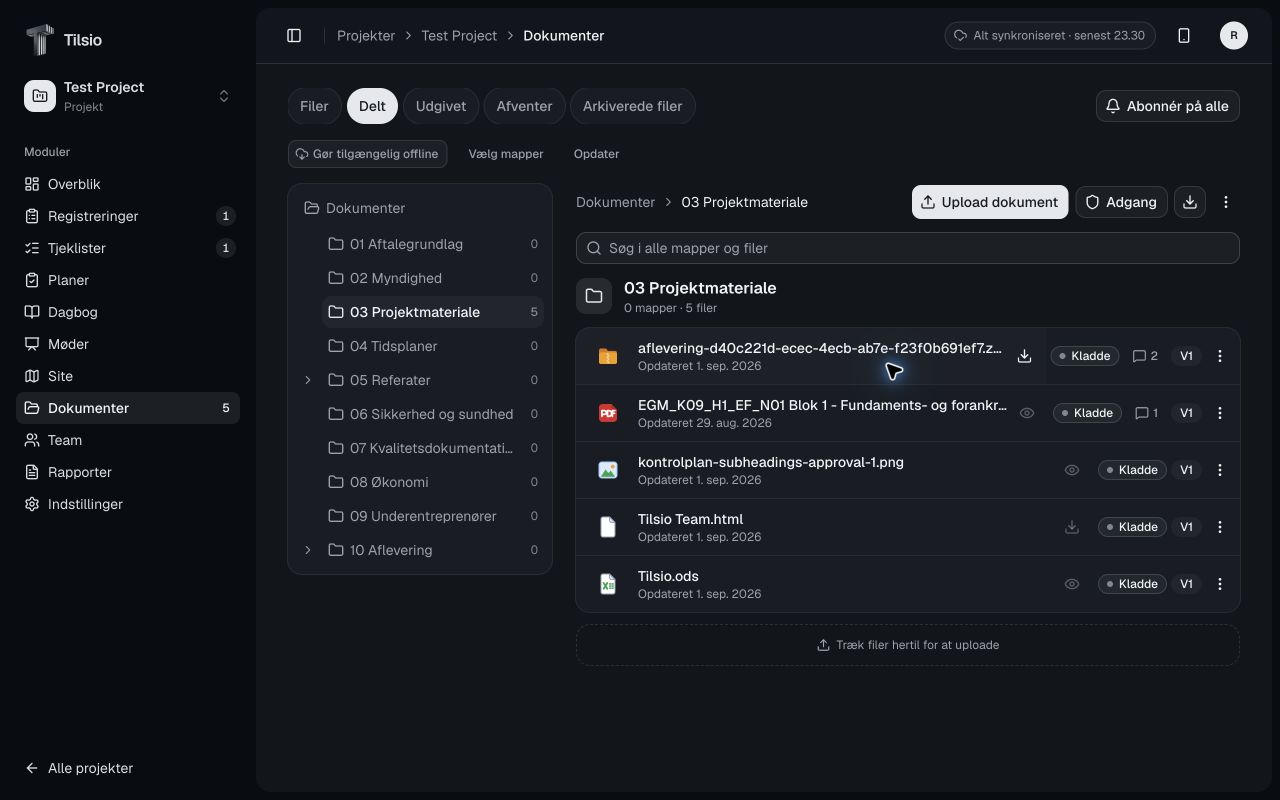Download the aflevering zip file
Image resolution: width=1280 pixels, height=800 pixels.
[x=1024, y=356]
